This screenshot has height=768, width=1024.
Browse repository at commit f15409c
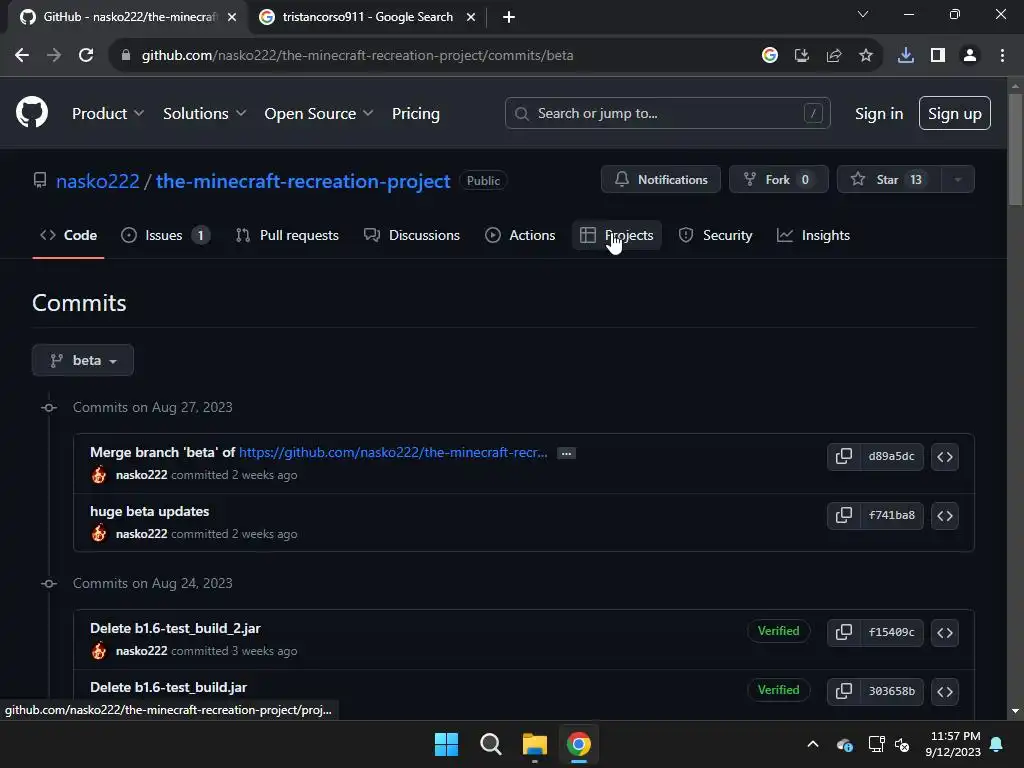coord(944,632)
